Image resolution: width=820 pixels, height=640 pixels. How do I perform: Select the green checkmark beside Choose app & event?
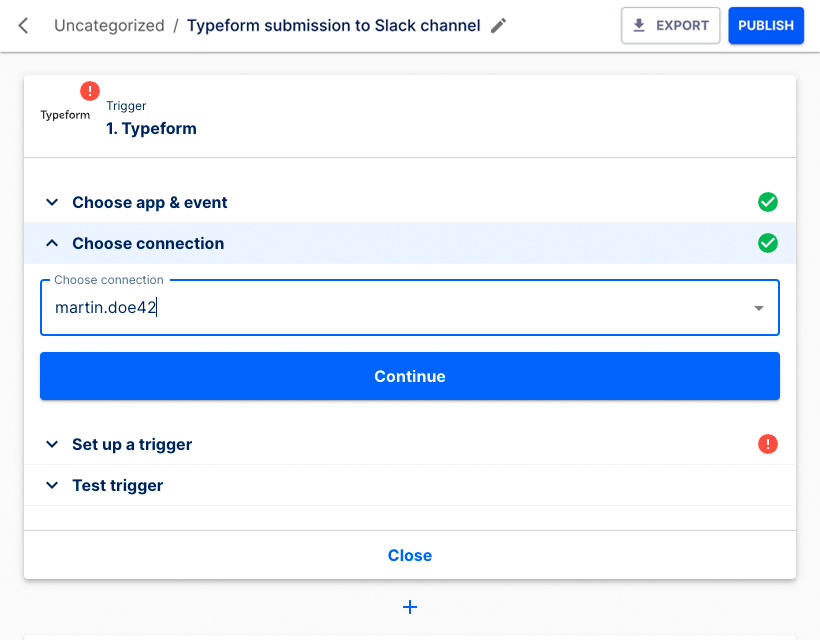point(768,202)
